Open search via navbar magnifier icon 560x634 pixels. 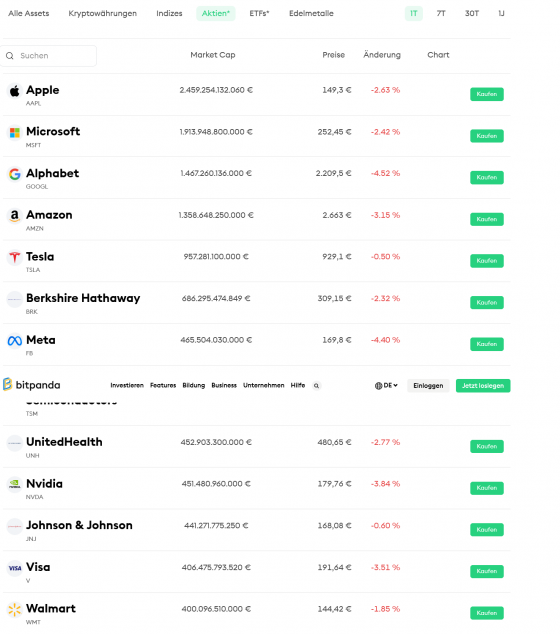coord(317,386)
